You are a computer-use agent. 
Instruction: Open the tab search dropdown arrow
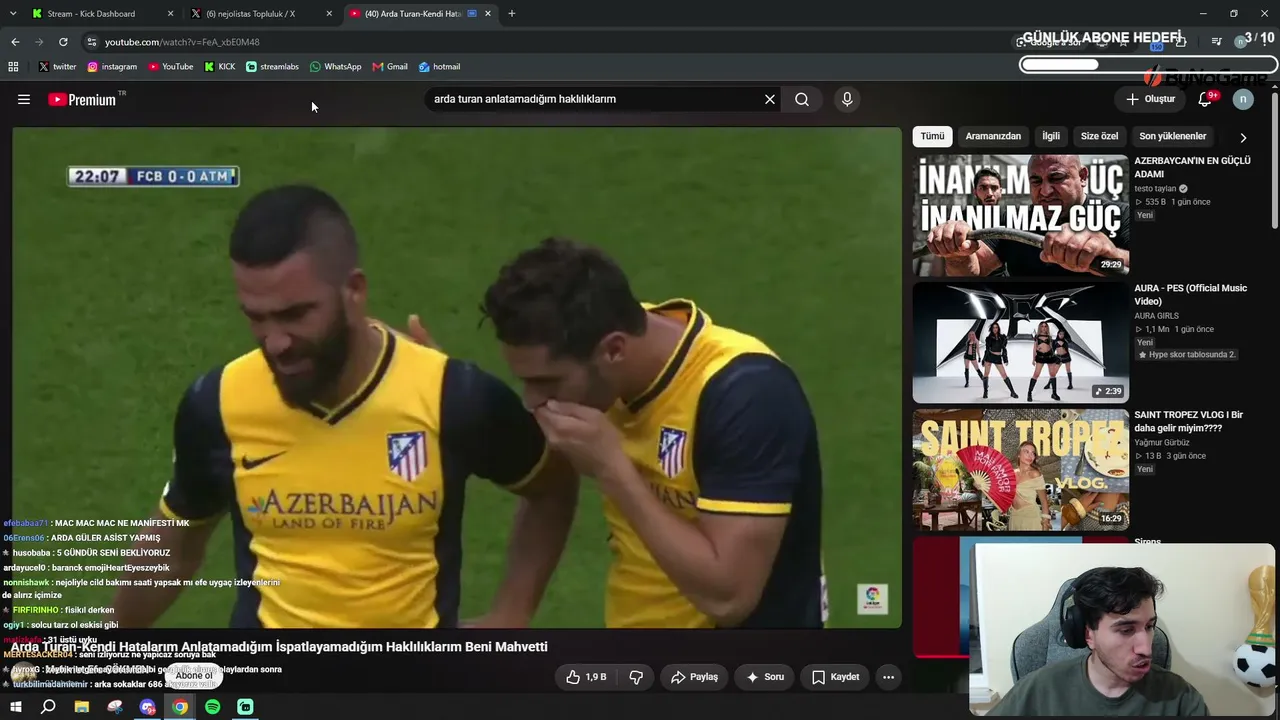point(15,14)
